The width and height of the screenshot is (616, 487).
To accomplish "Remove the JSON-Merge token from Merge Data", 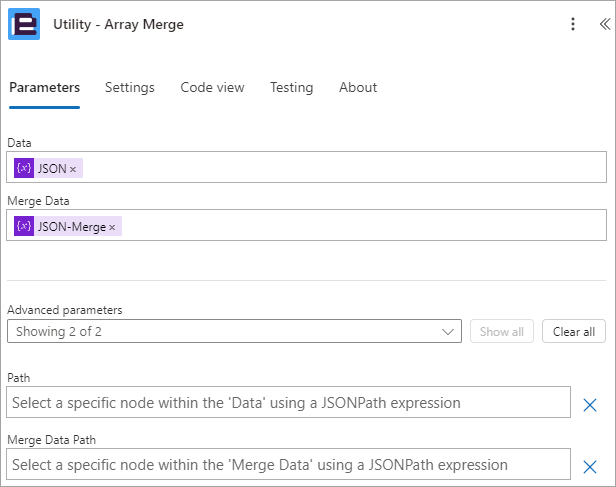I will 112,227.
